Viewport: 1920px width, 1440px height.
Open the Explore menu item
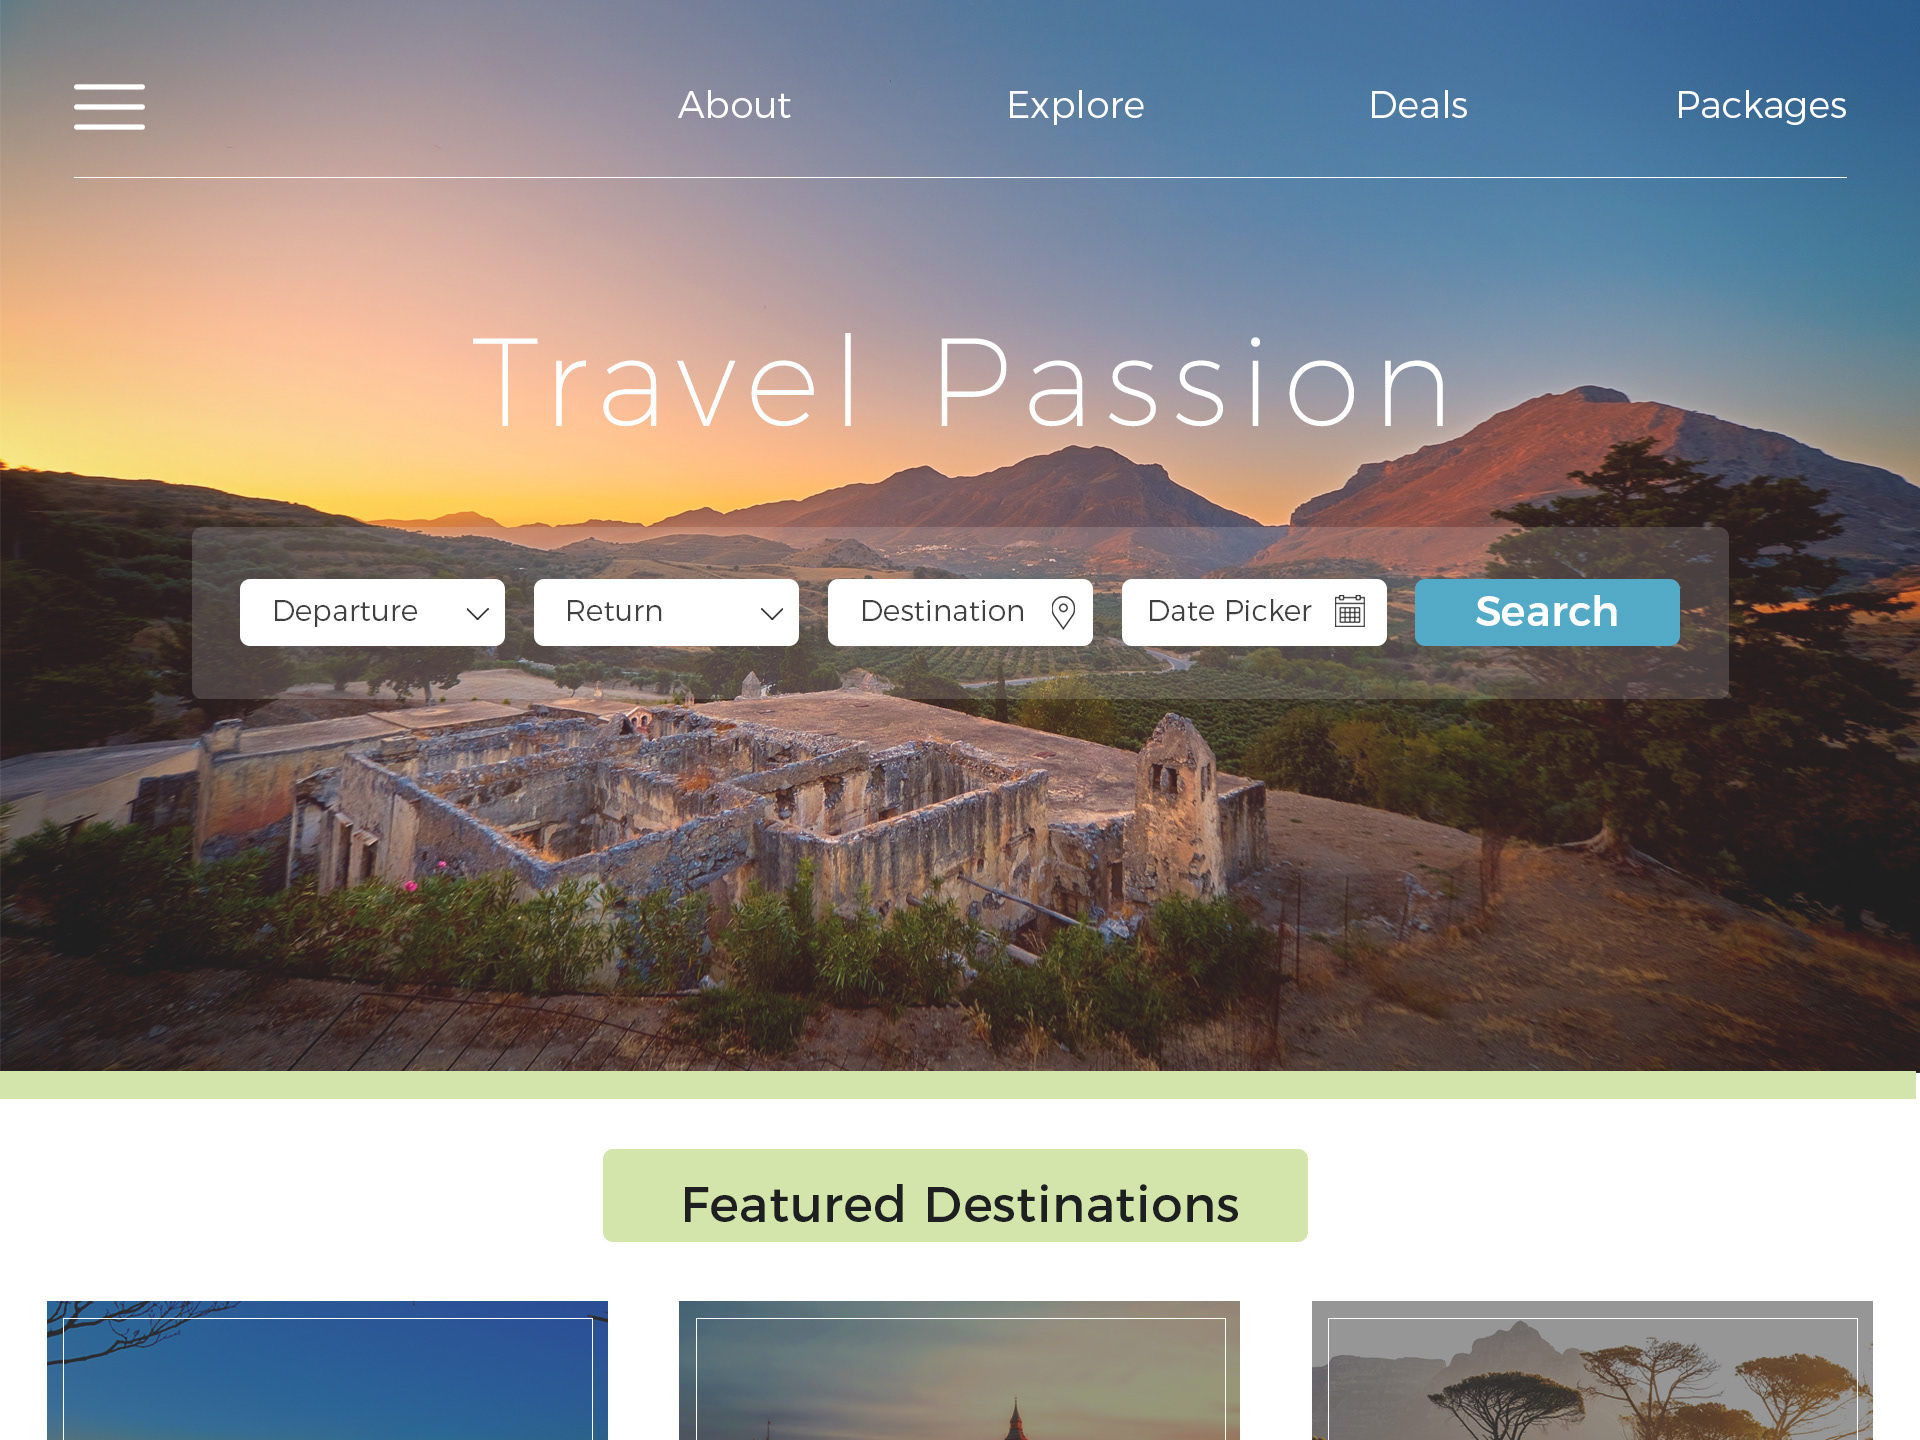click(1075, 105)
